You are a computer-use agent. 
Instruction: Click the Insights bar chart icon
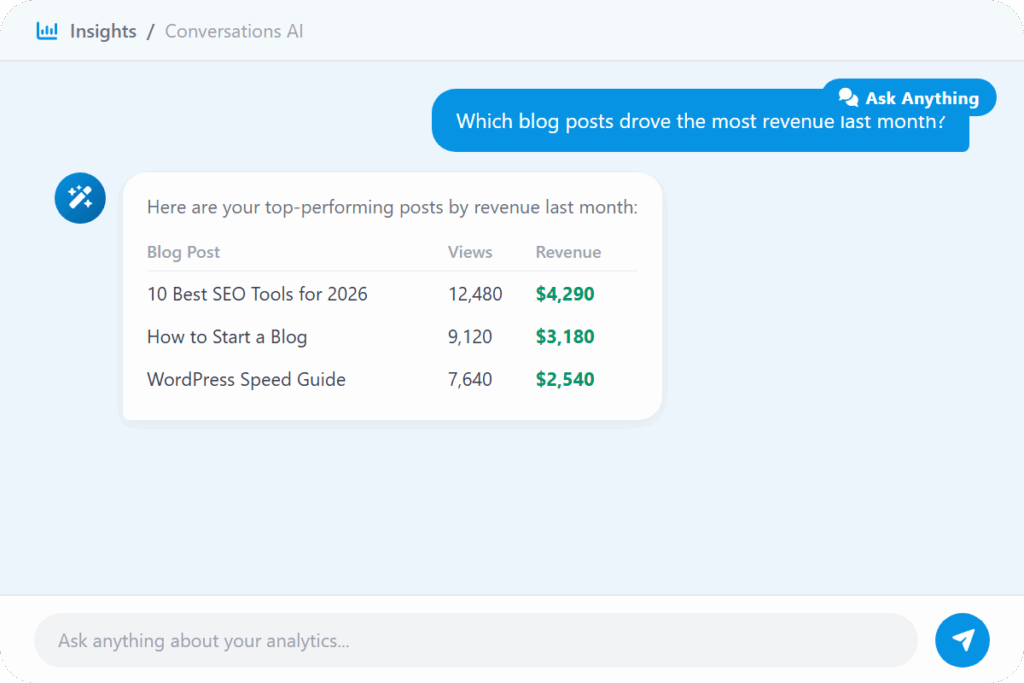[47, 31]
